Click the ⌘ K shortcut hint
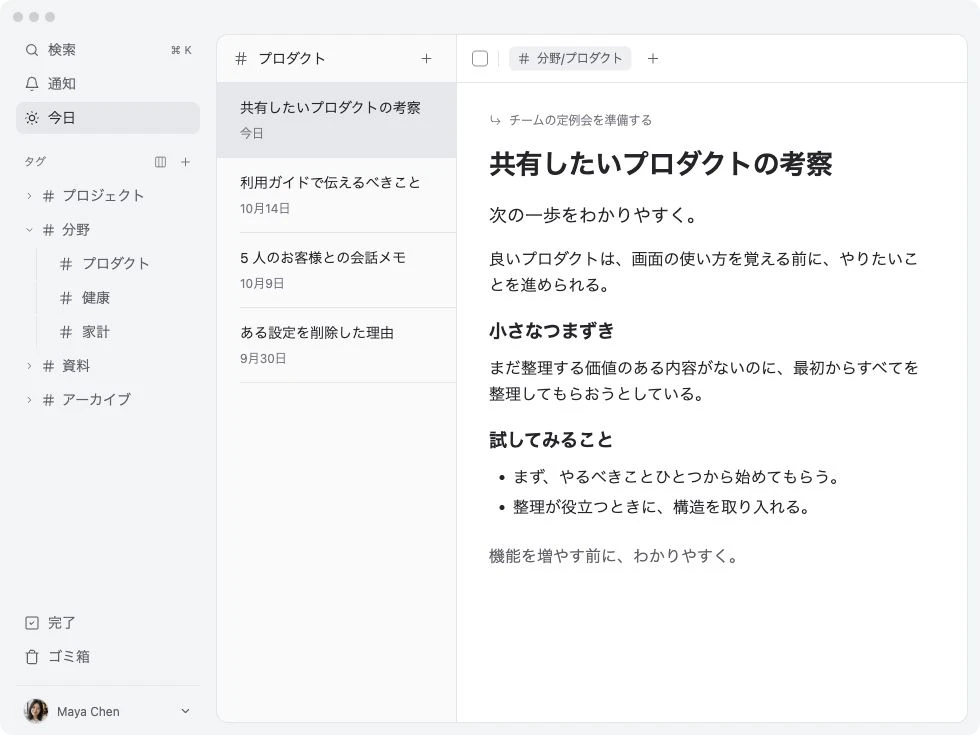 tap(181, 50)
